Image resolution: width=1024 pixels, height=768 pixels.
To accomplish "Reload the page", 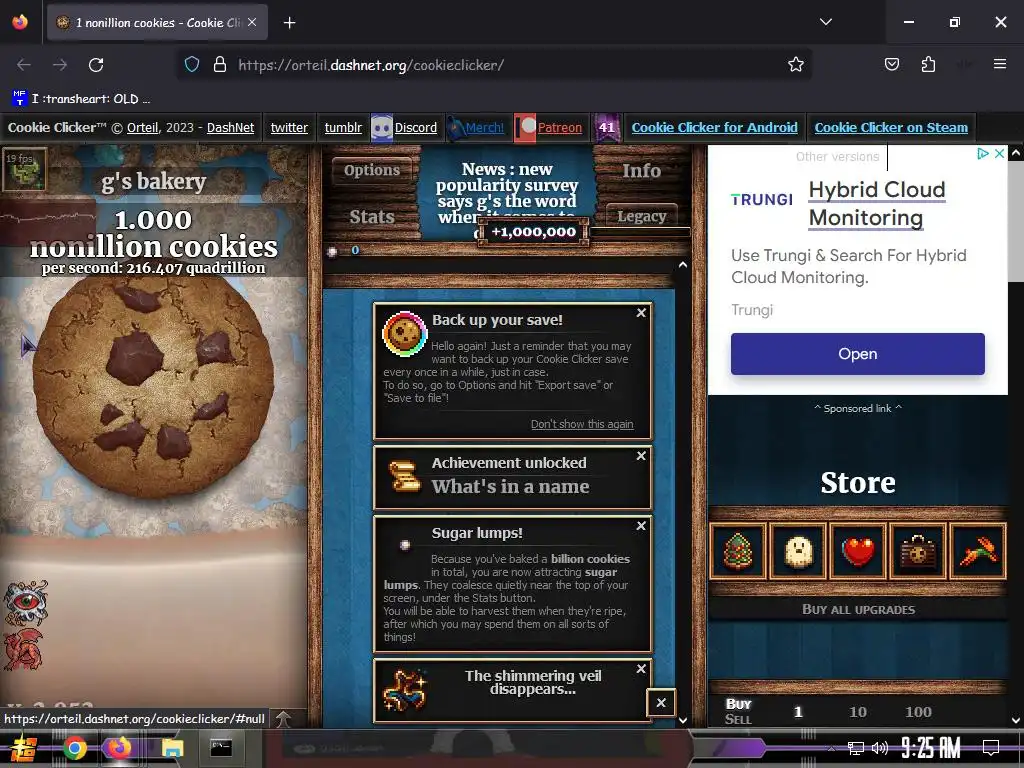I will [96, 65].
